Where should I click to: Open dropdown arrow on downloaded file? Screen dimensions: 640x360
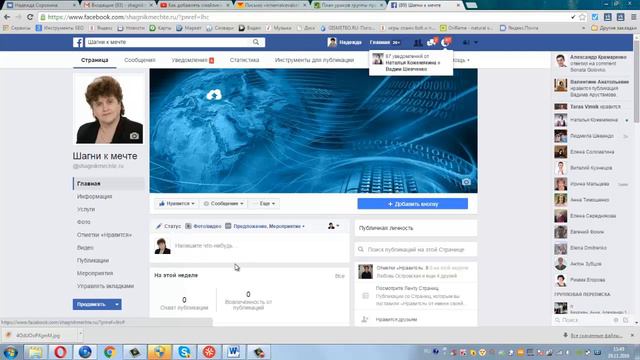tap(80, 335)
